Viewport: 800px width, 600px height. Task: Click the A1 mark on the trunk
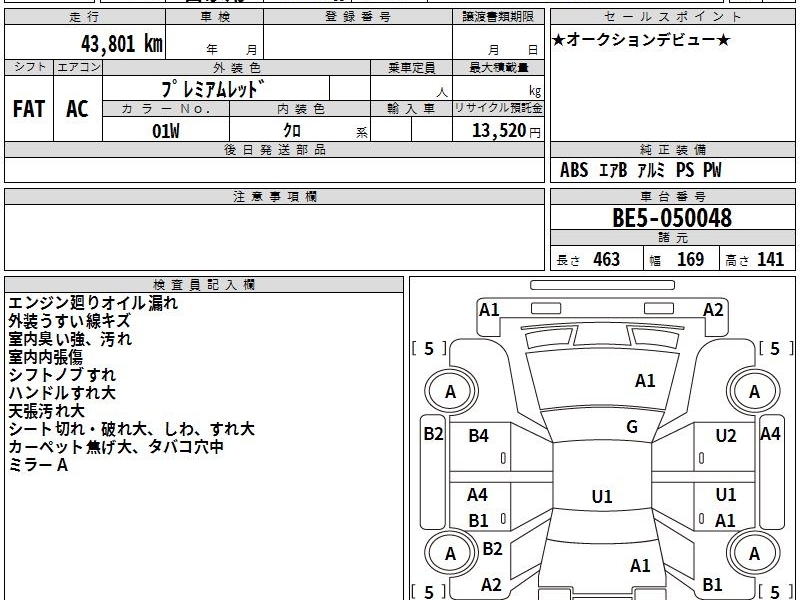click(640, 565)
